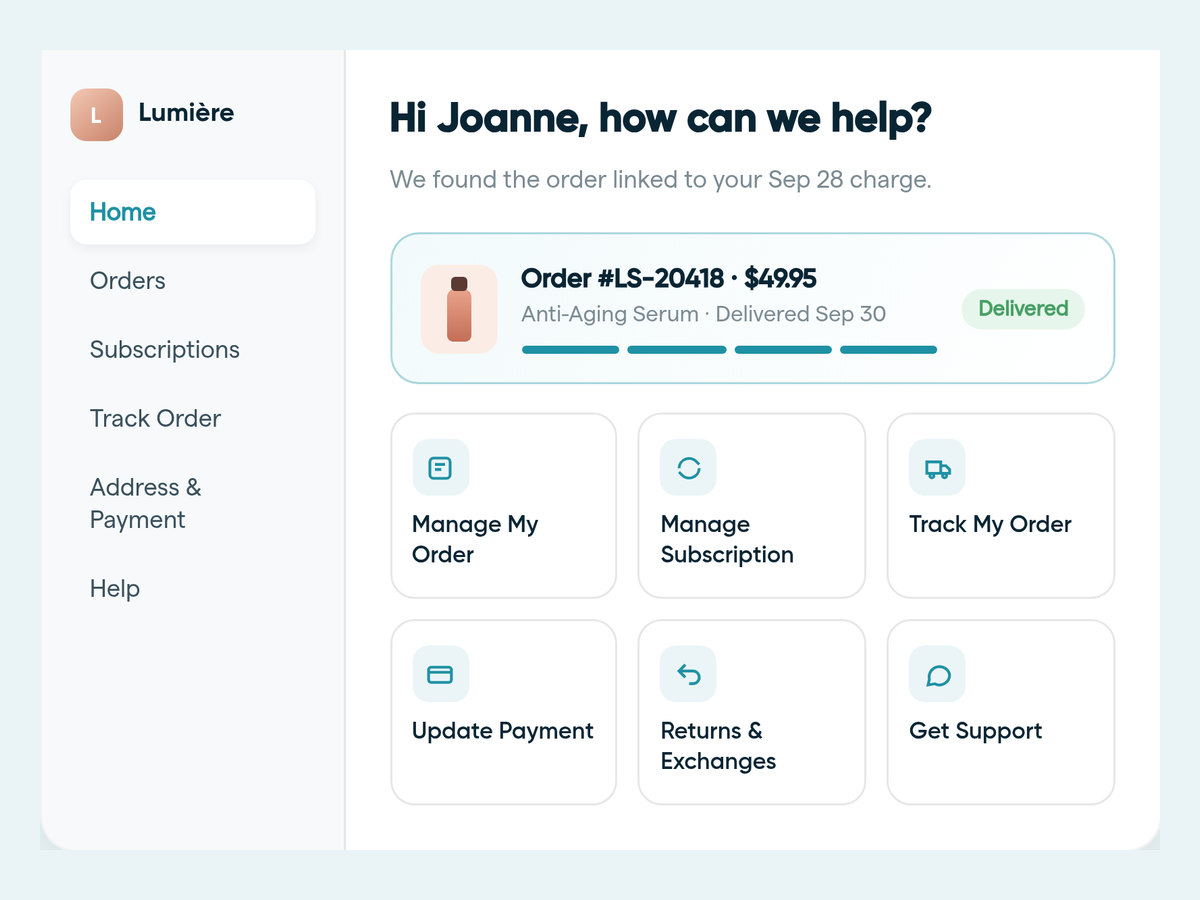Click the order delivery progress bar
1200x900 pixels.
[x=729, y=350]
